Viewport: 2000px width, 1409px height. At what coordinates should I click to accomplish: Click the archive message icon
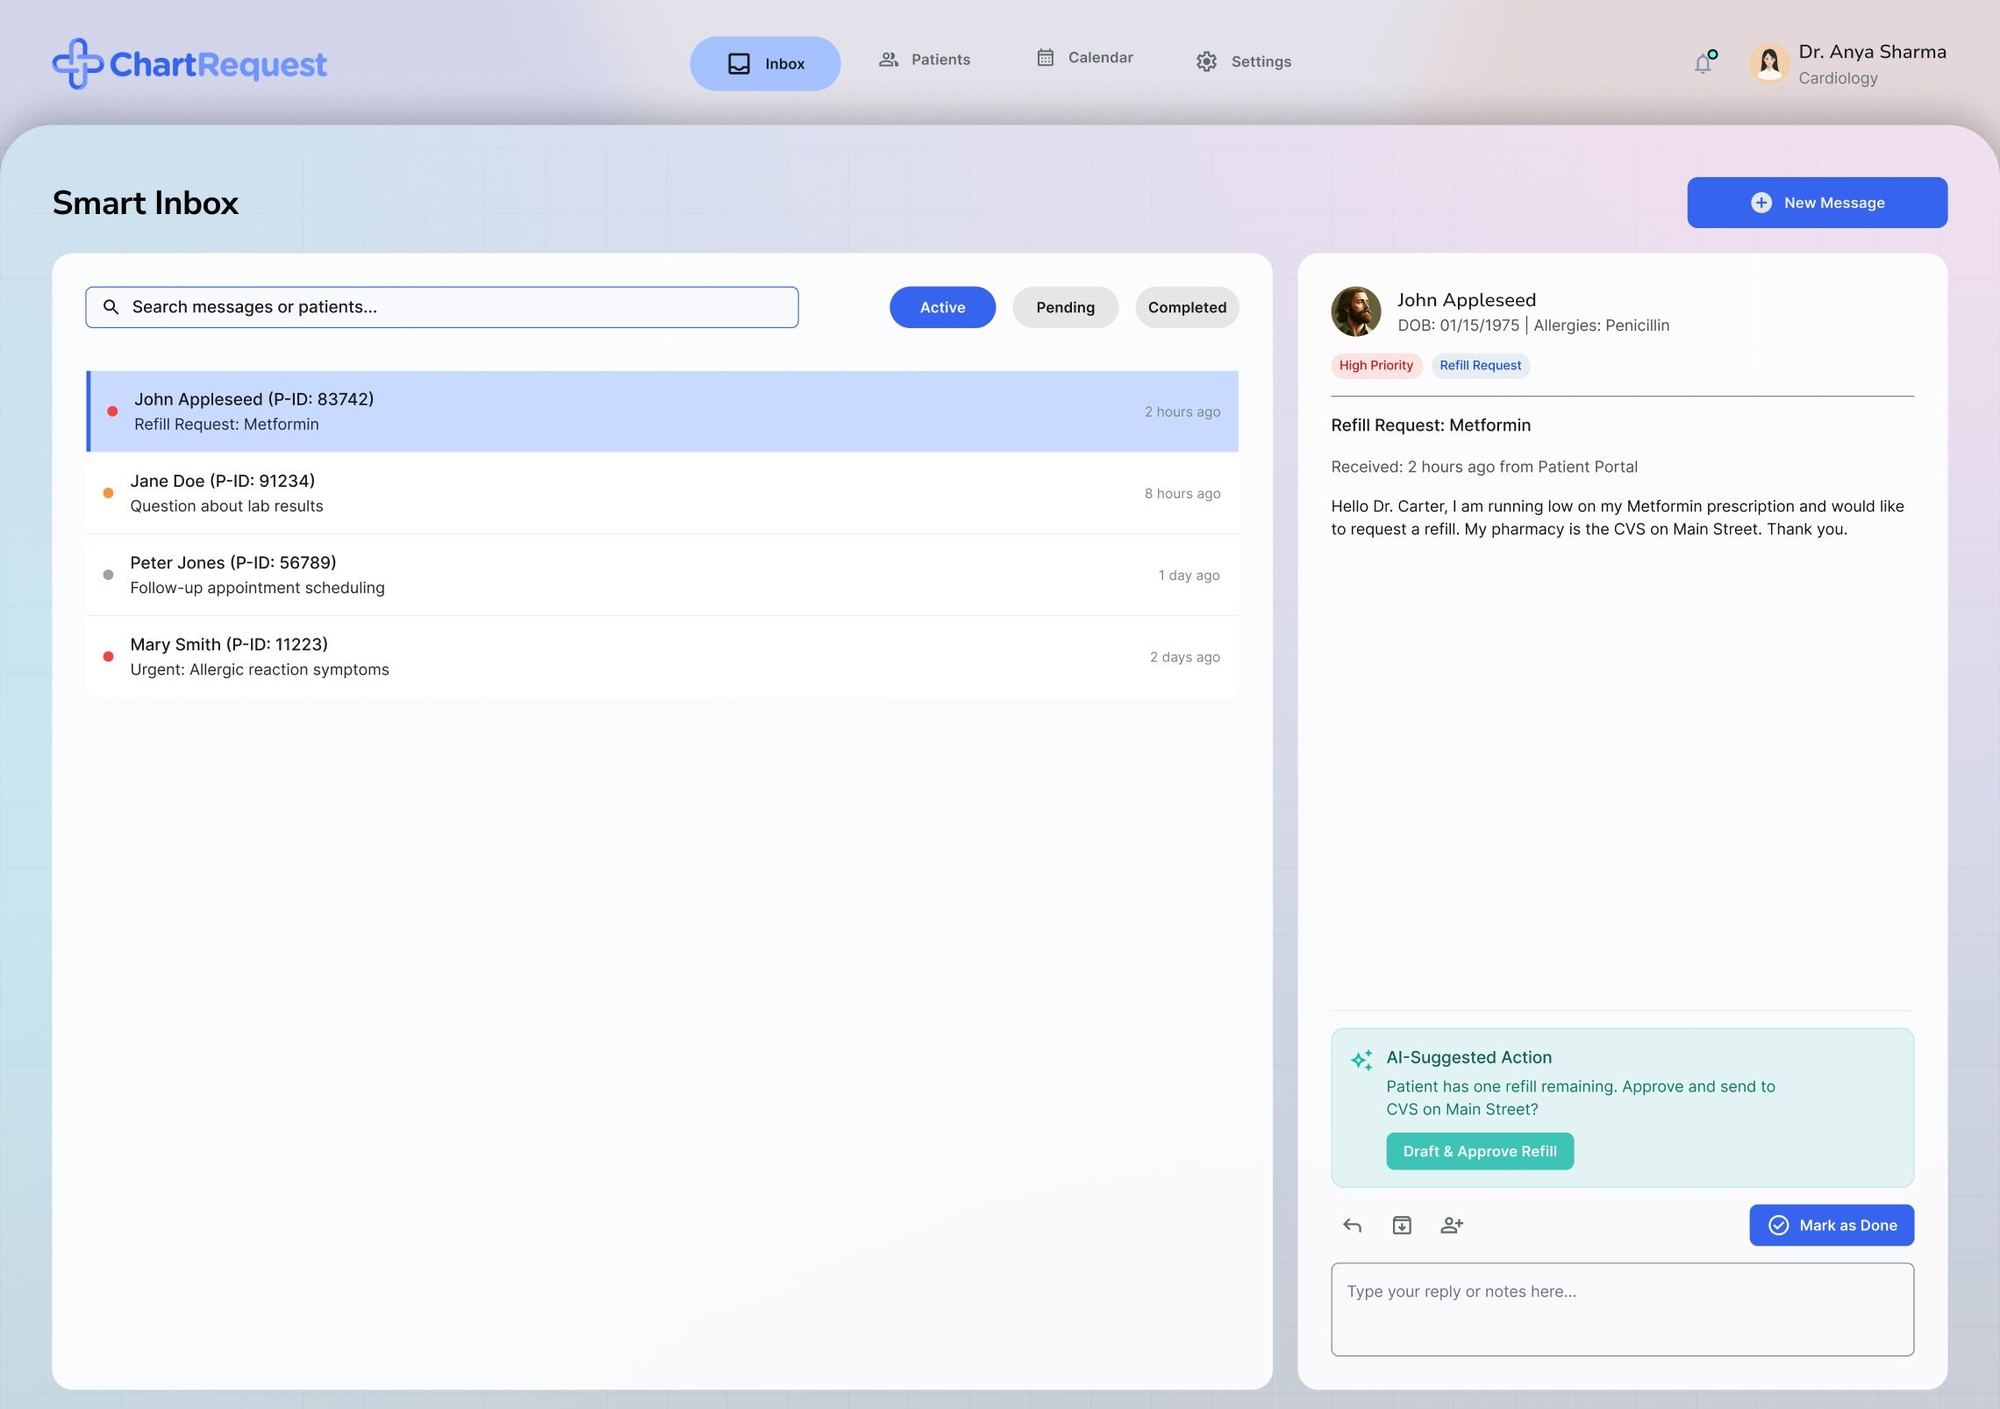click(1402, 1225)
